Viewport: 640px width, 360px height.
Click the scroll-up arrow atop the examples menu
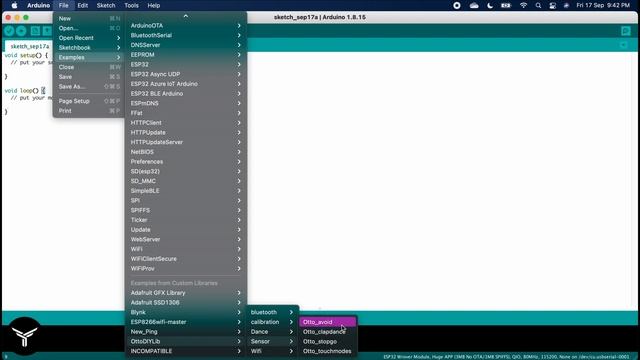[x=186, y=16]
